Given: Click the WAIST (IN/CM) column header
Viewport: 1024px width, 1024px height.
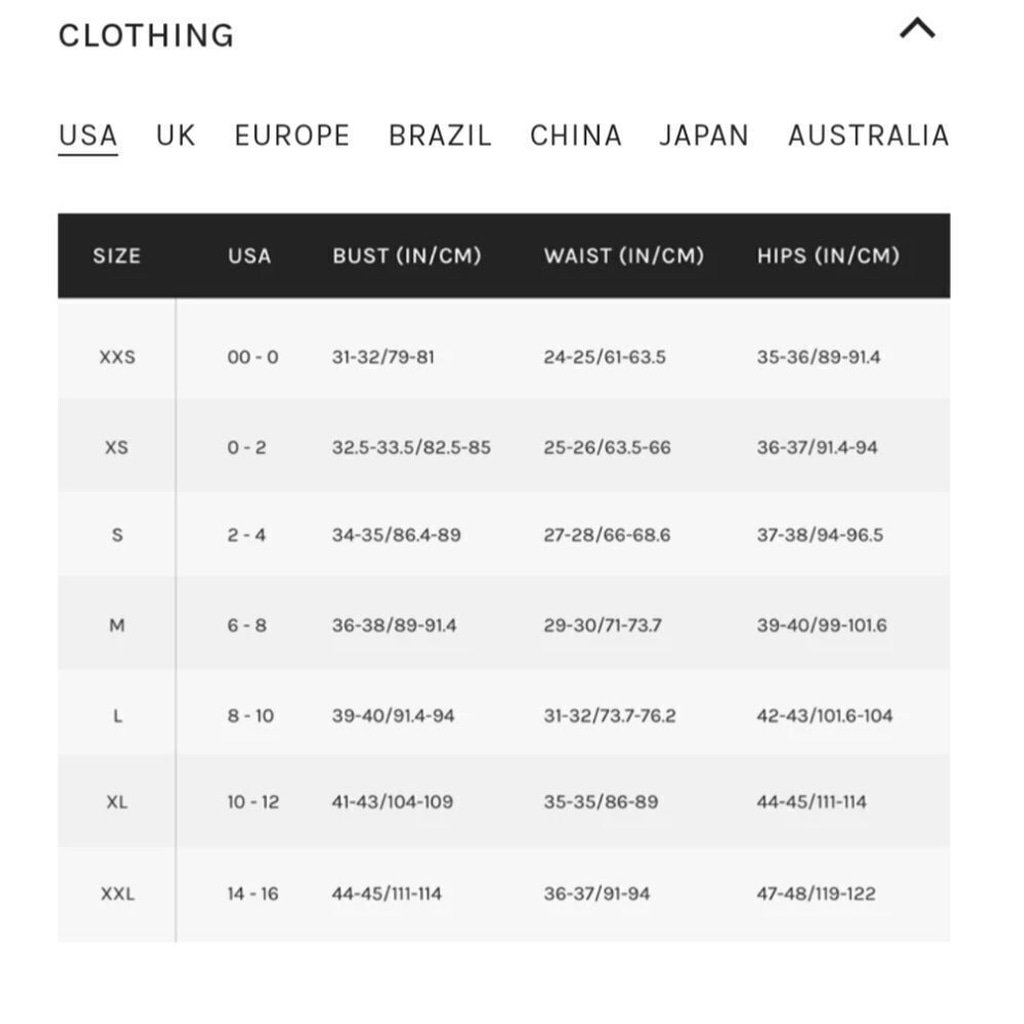Looking at the screenshot, I should pos(624,255).
